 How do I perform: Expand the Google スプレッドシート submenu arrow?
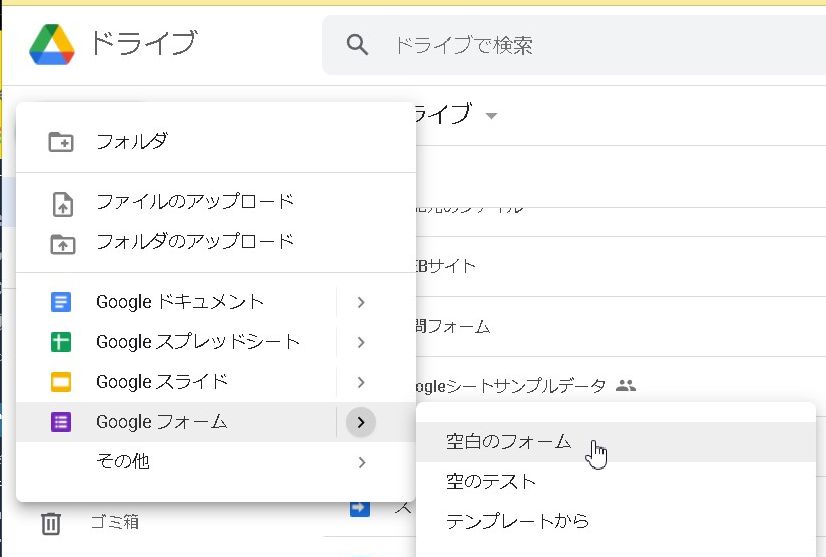(x=361, y=342)
